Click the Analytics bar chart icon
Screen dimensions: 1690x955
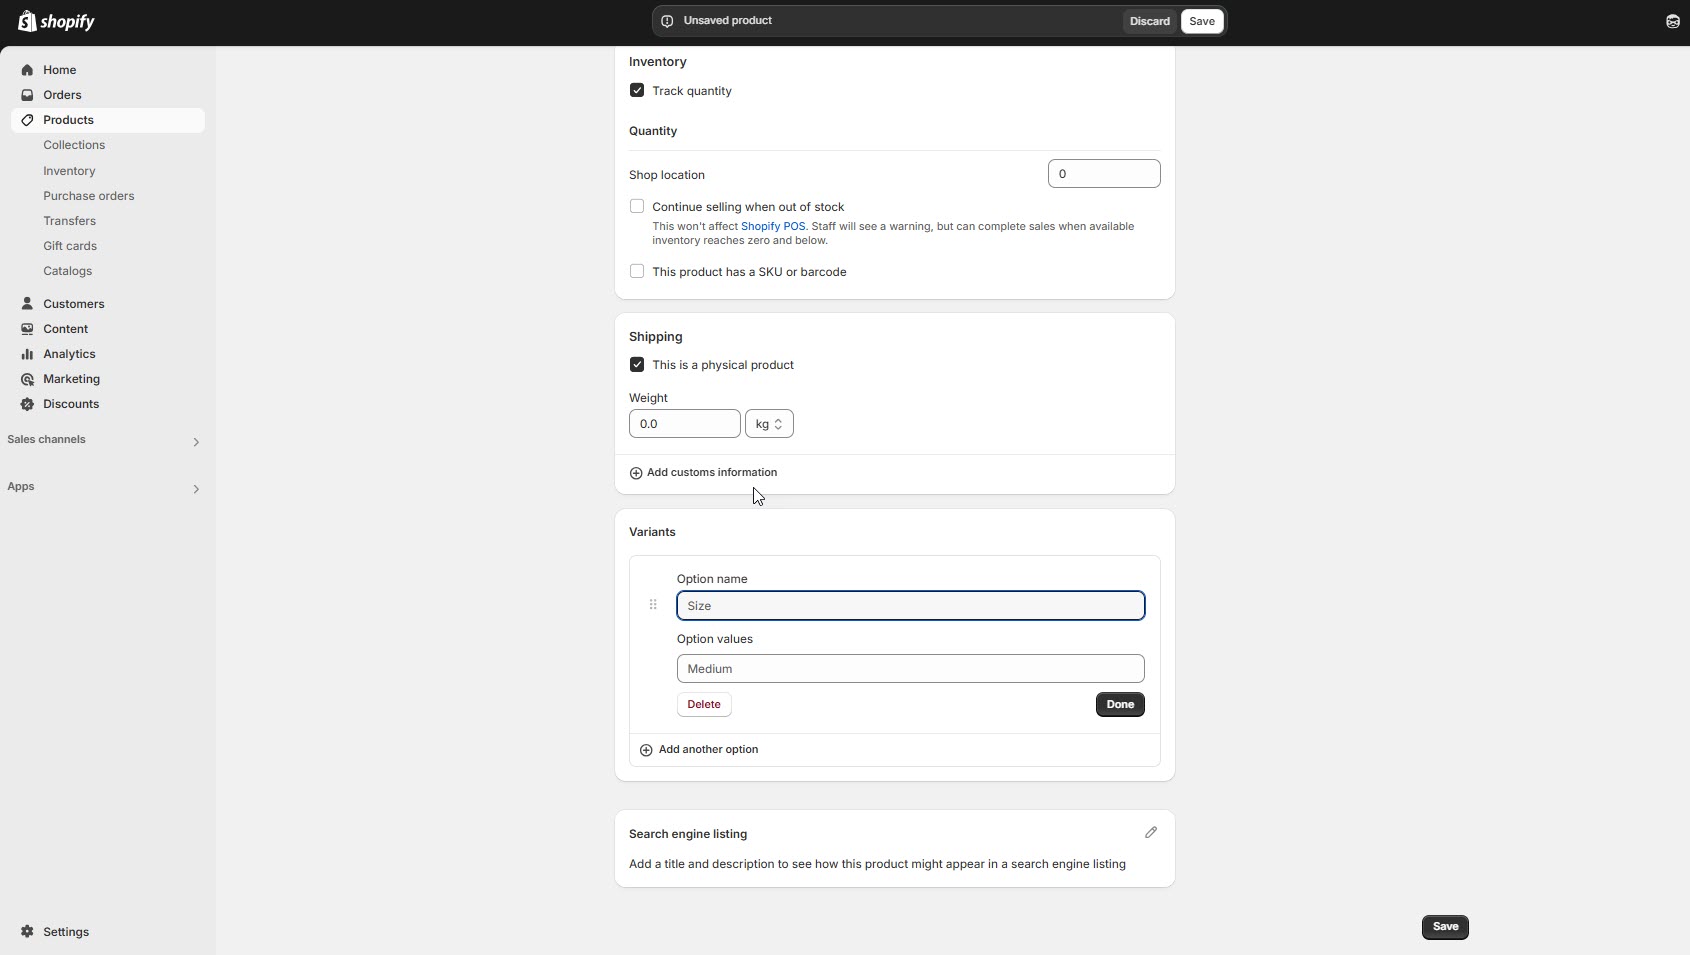(x=27, y=354)
